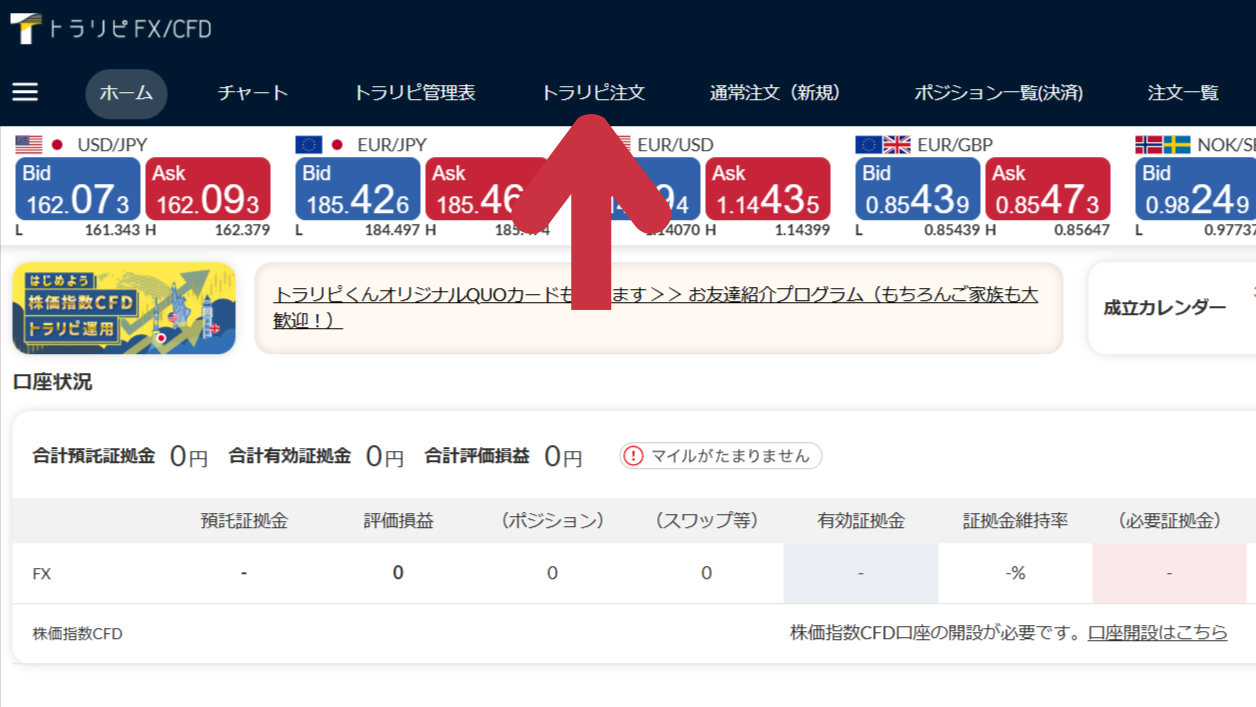Image resolution: width=1256 pixels, height=707 pixels.
Task: Open the hamburger menu icon
Action: [25, 92]
